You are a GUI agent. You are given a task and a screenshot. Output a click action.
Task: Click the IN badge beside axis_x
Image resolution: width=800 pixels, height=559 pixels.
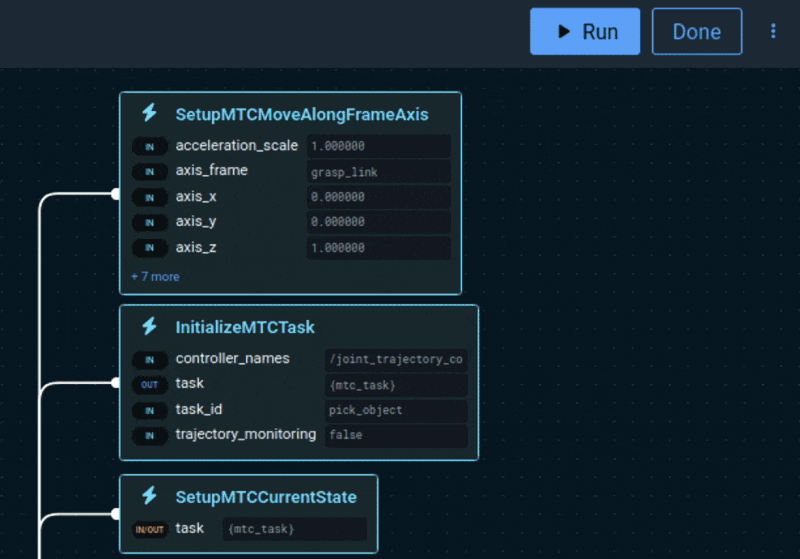click(149, 197)
